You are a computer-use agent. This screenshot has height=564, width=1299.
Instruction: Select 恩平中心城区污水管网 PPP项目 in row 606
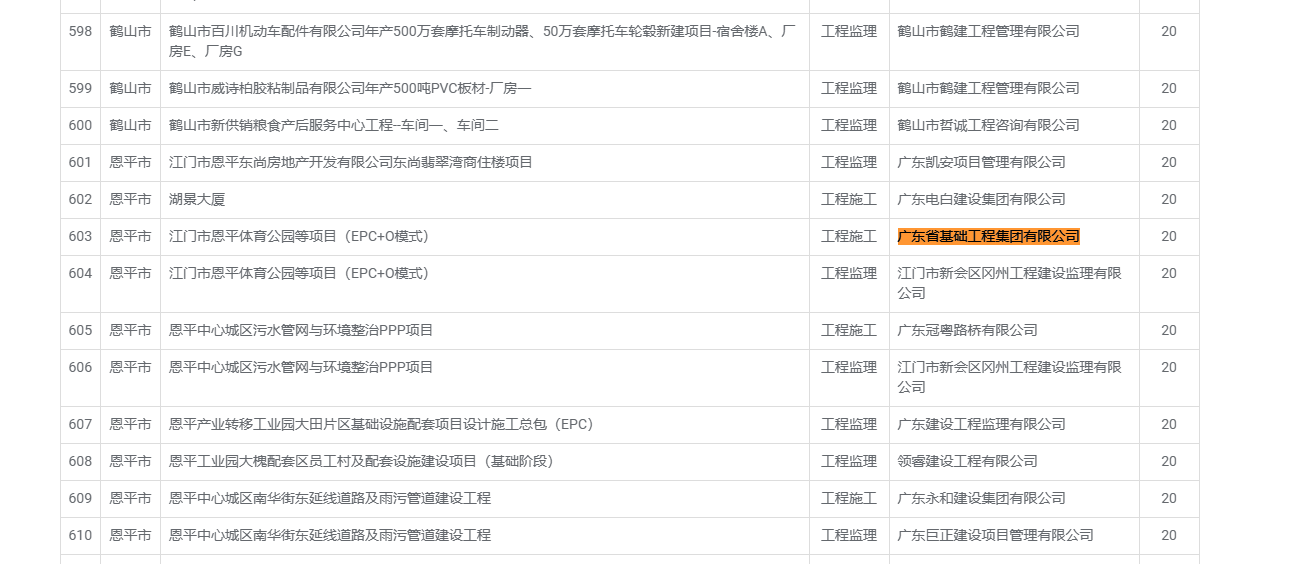301,368
